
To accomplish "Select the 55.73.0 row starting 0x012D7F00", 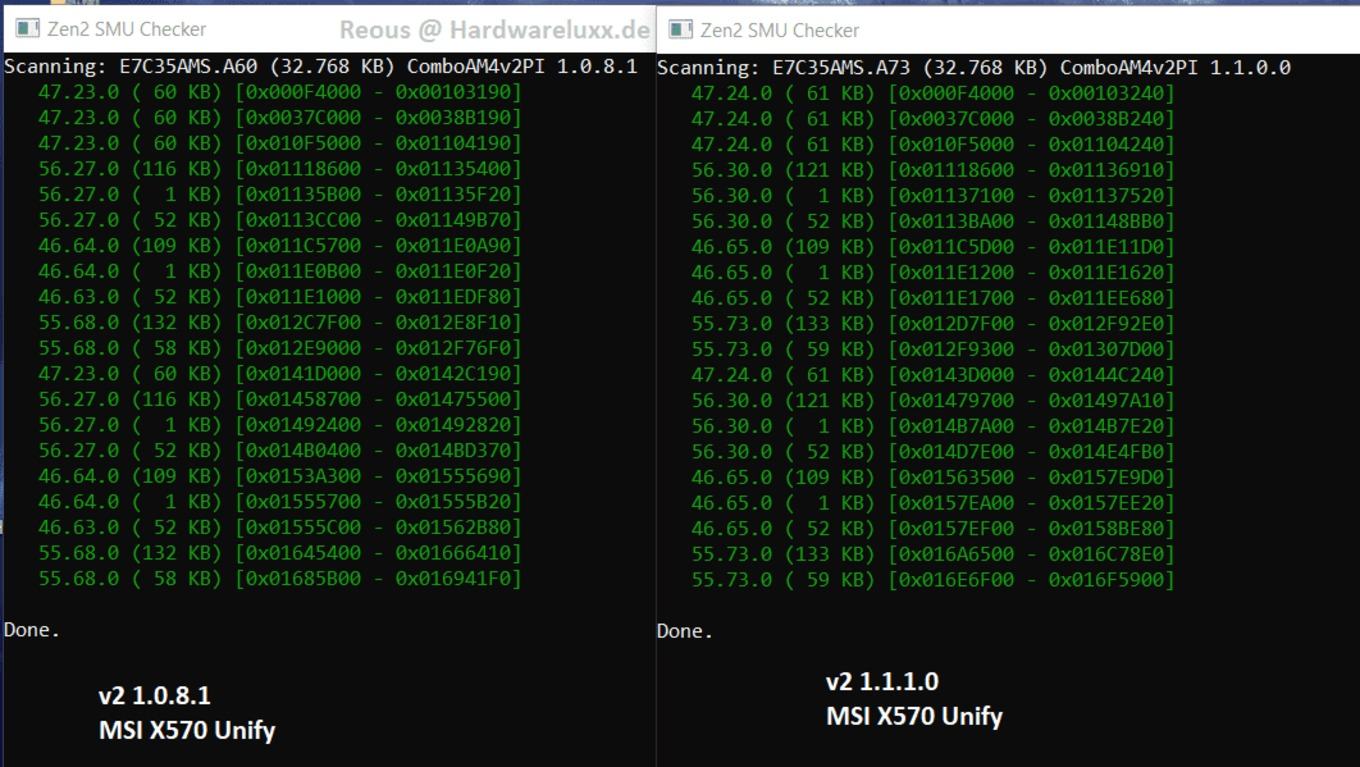I will coord(933,324).
